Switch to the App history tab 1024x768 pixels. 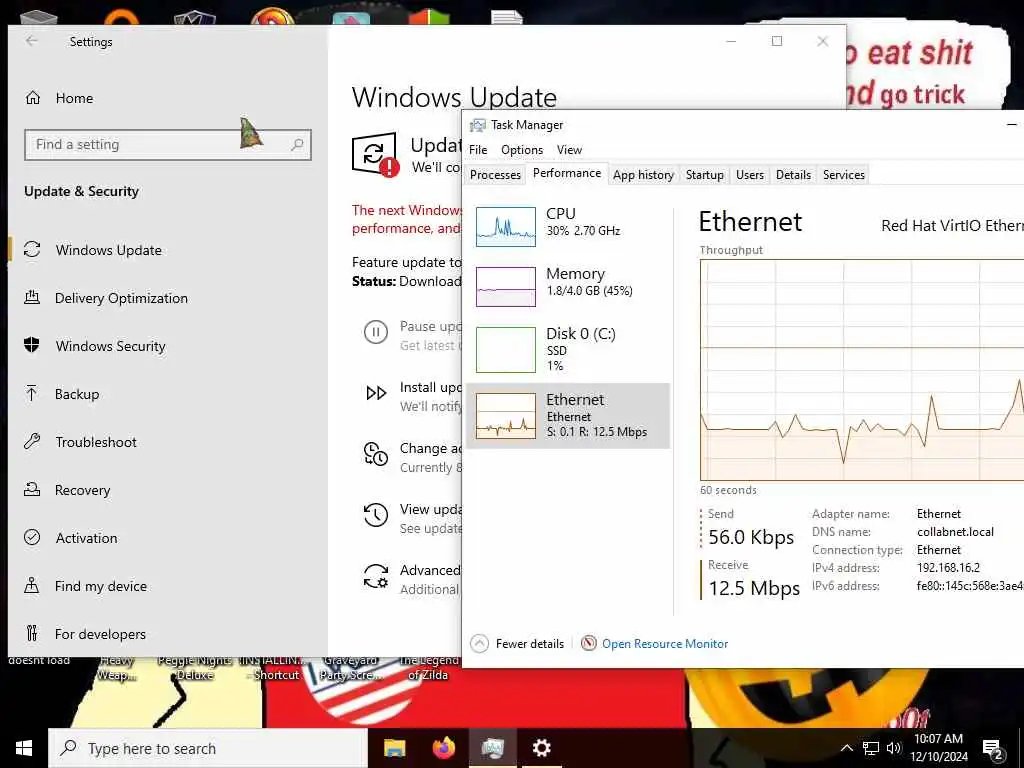pyautogui.click(x=643, y=174)
